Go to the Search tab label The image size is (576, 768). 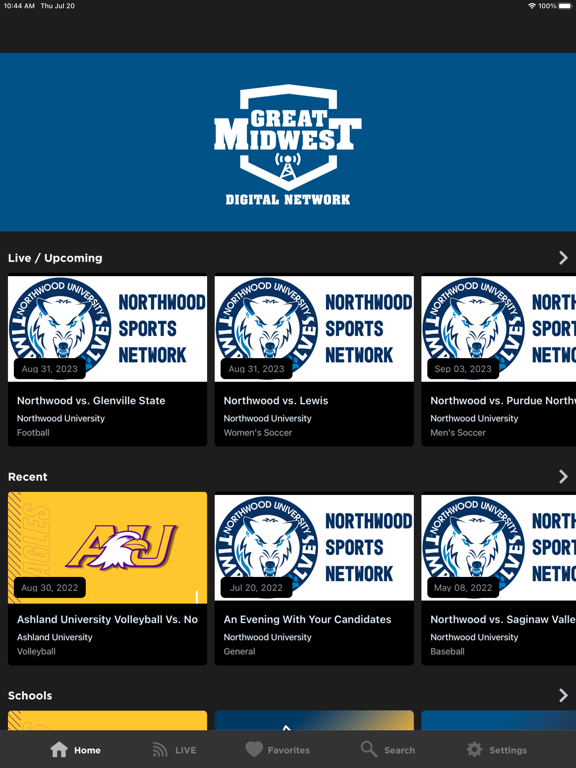coord(399,750)
